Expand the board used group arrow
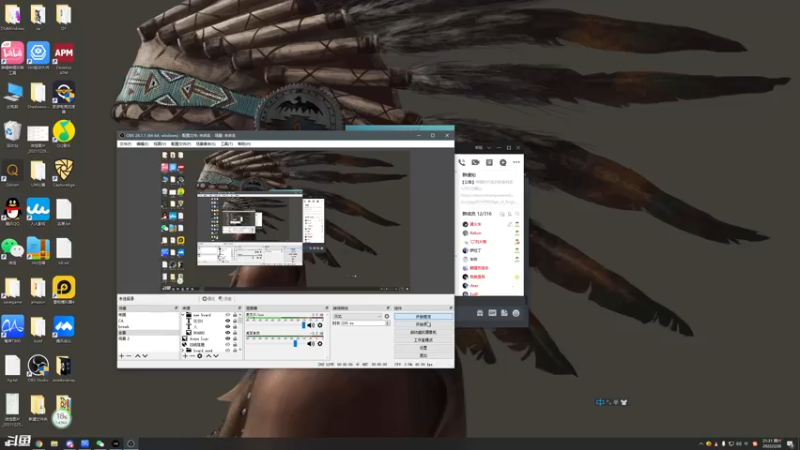 [183, 351]
